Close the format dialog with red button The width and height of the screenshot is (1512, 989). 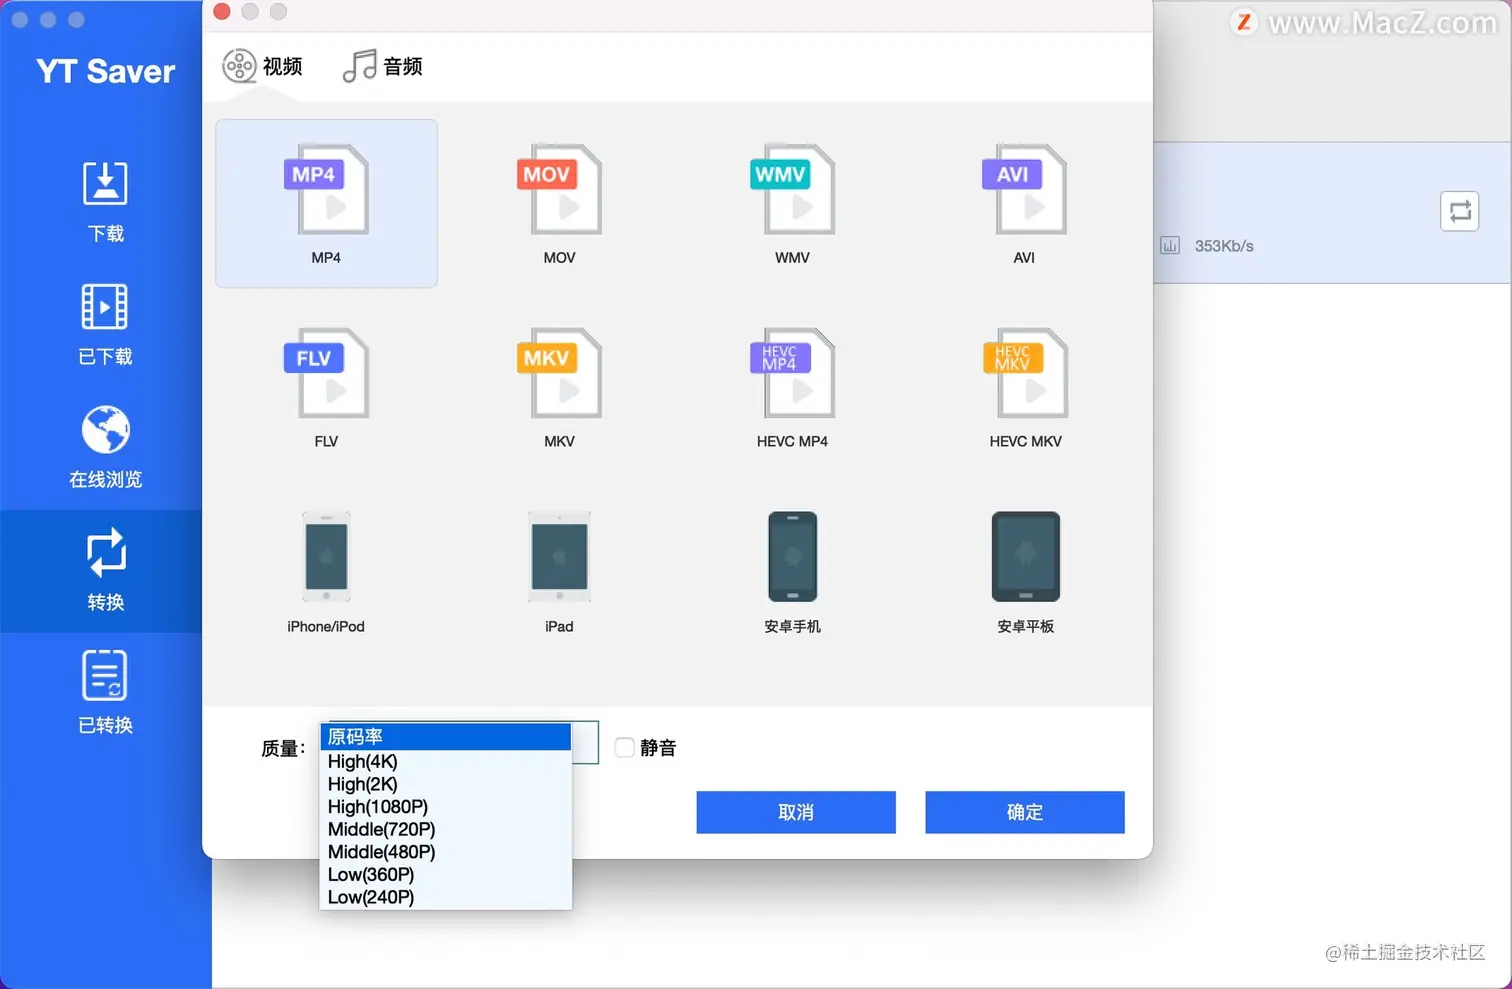(x=222, y=11)
